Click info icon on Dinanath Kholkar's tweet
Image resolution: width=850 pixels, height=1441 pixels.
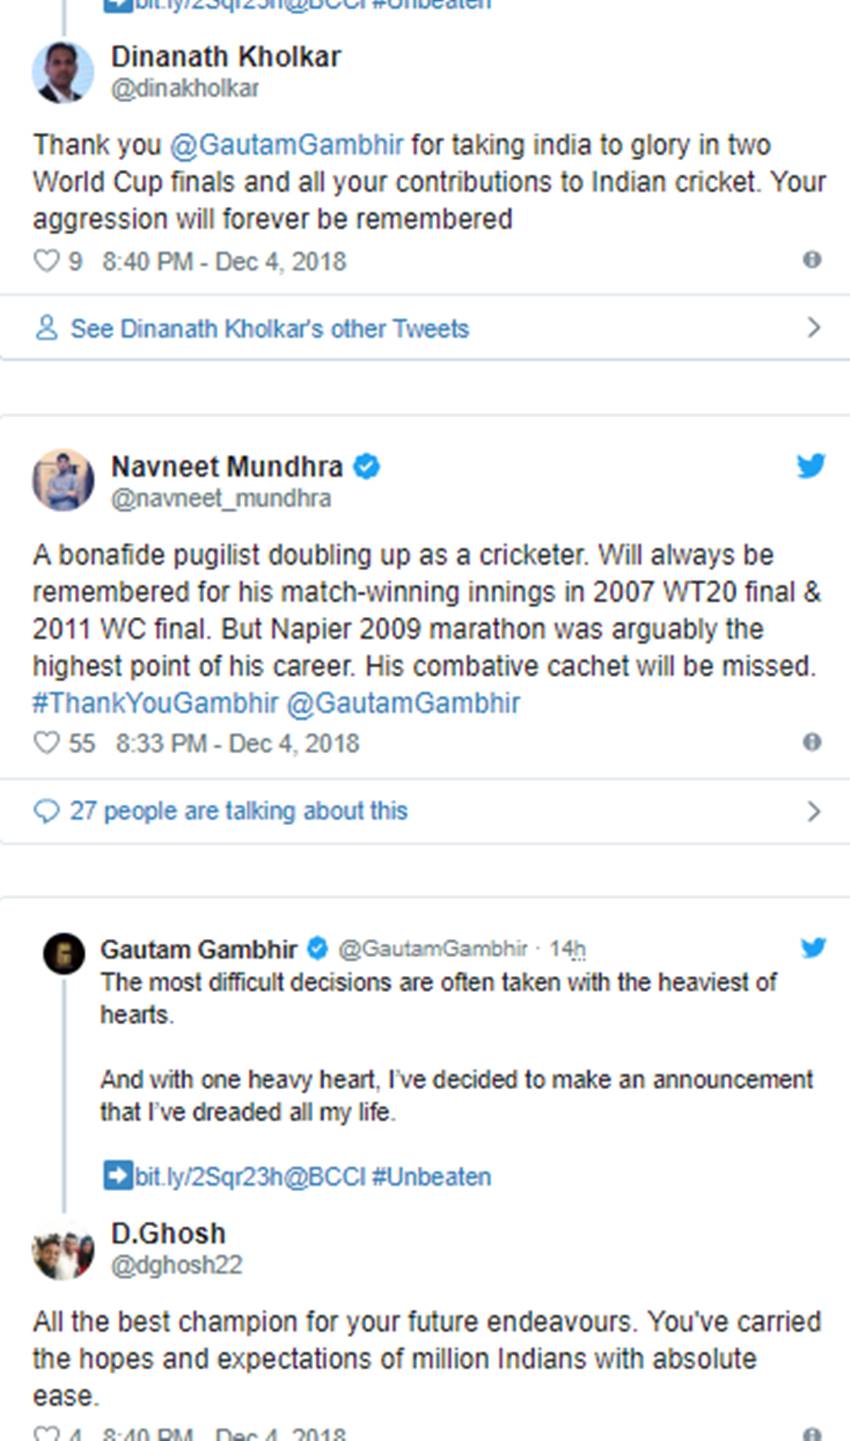pos(812,260)
